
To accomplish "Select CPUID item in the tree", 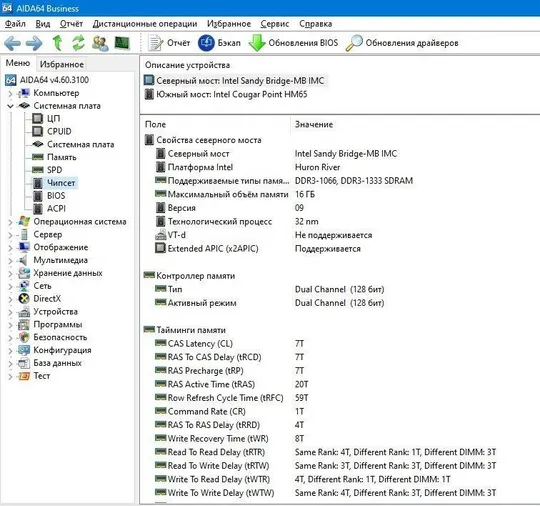I will (x=59, y=131).
